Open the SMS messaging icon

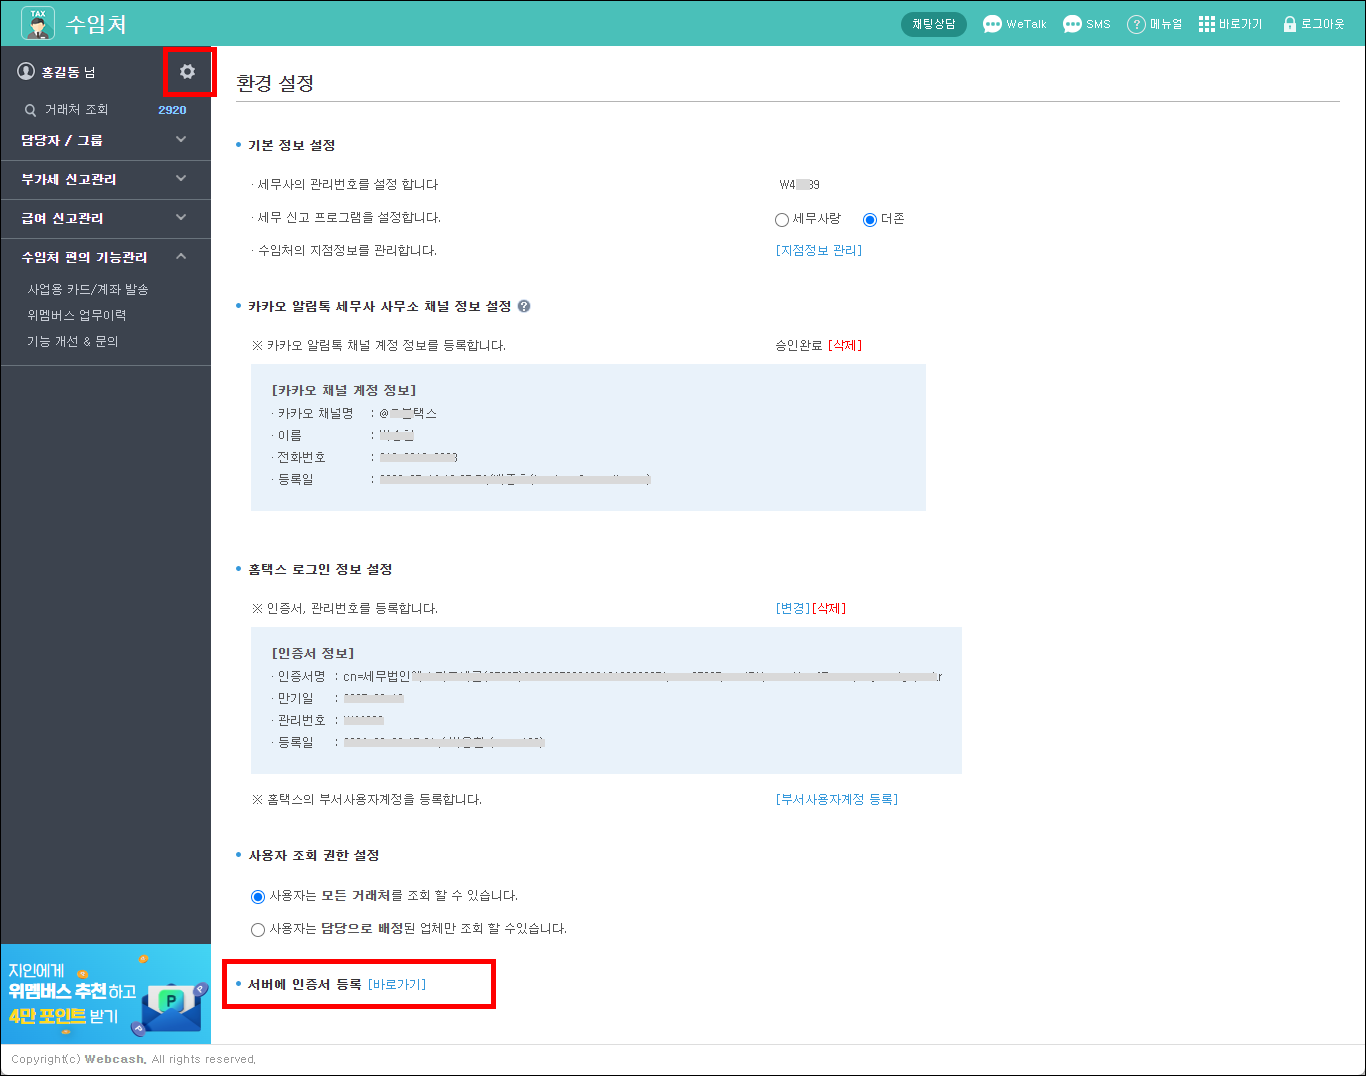click(1072, 24)
